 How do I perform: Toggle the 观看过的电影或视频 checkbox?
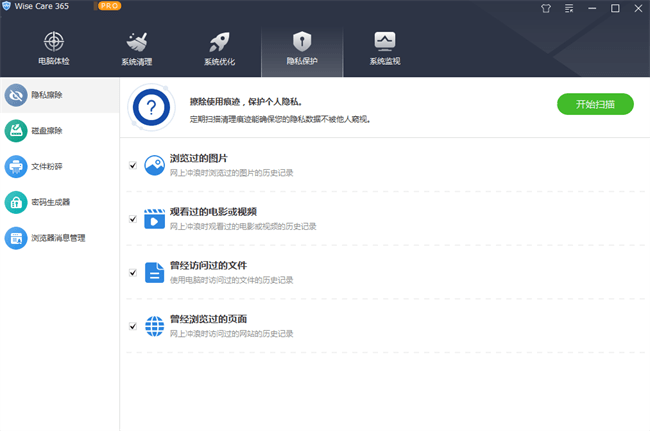coord(133,218)
